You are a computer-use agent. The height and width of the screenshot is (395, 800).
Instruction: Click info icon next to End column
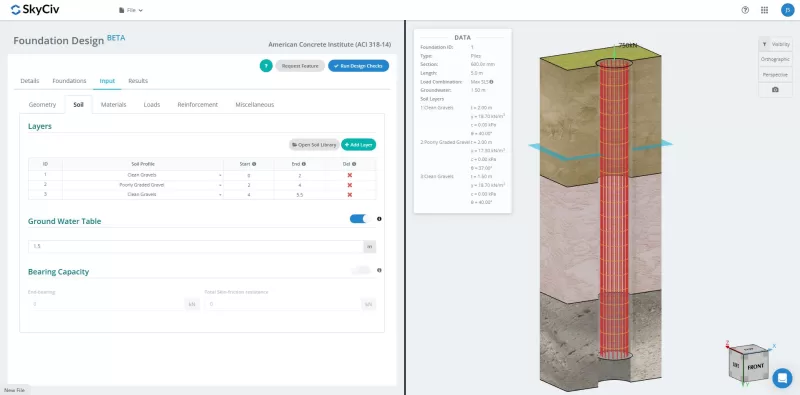[304, 164]
